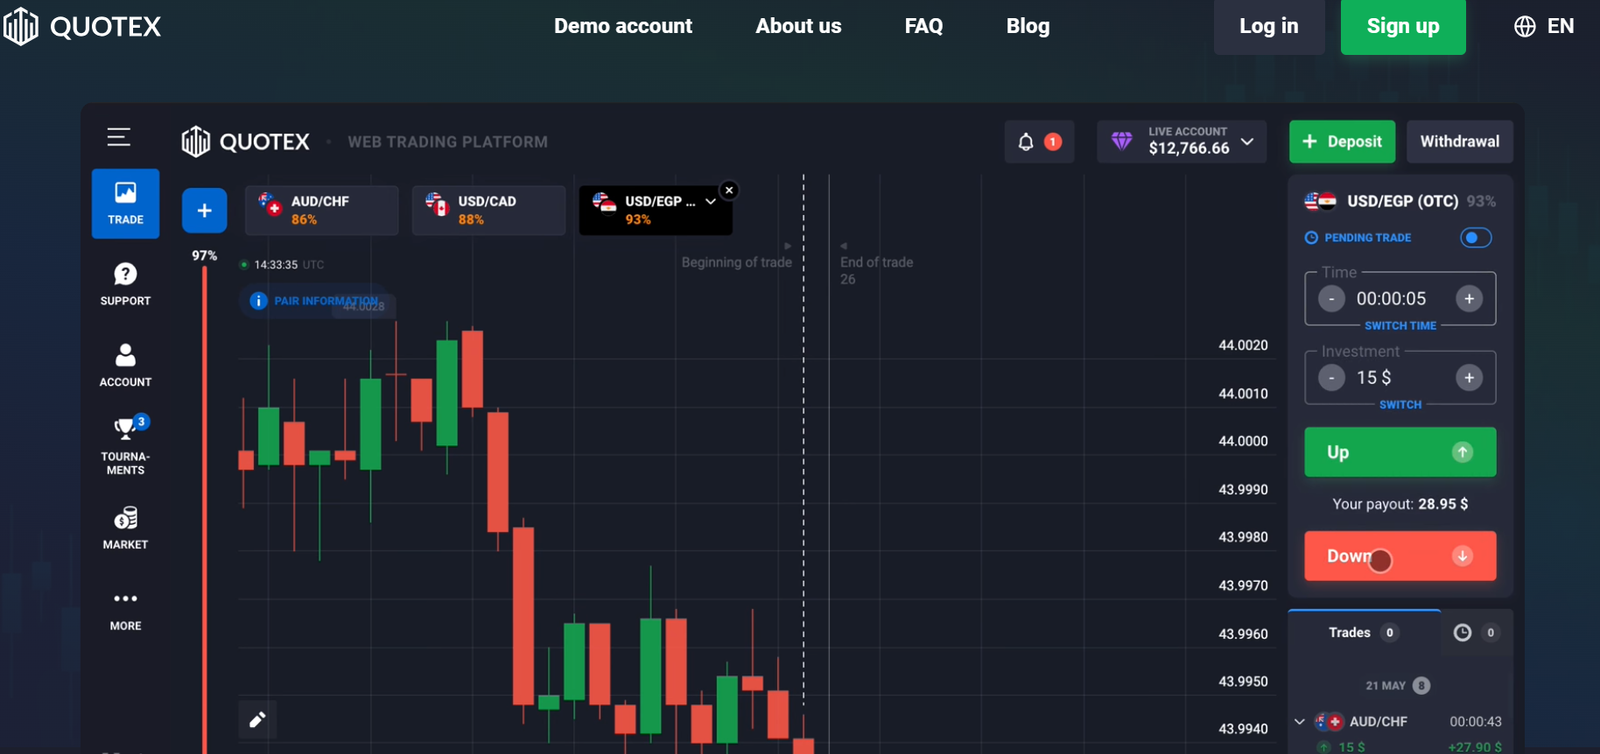Select the chart drawing pencil tool
Viewport: 1600px width, 754px height.
(257, 719)
